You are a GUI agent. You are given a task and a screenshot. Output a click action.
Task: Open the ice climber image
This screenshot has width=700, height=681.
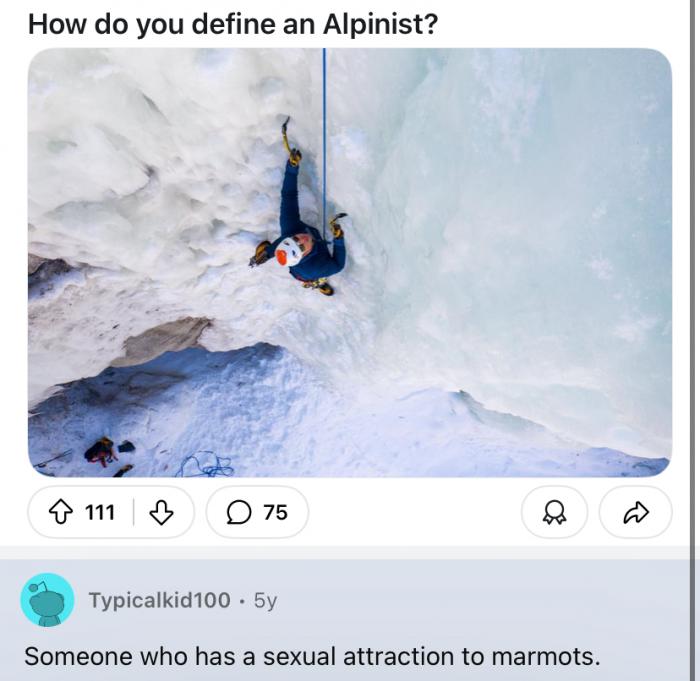tap(350, 263)
